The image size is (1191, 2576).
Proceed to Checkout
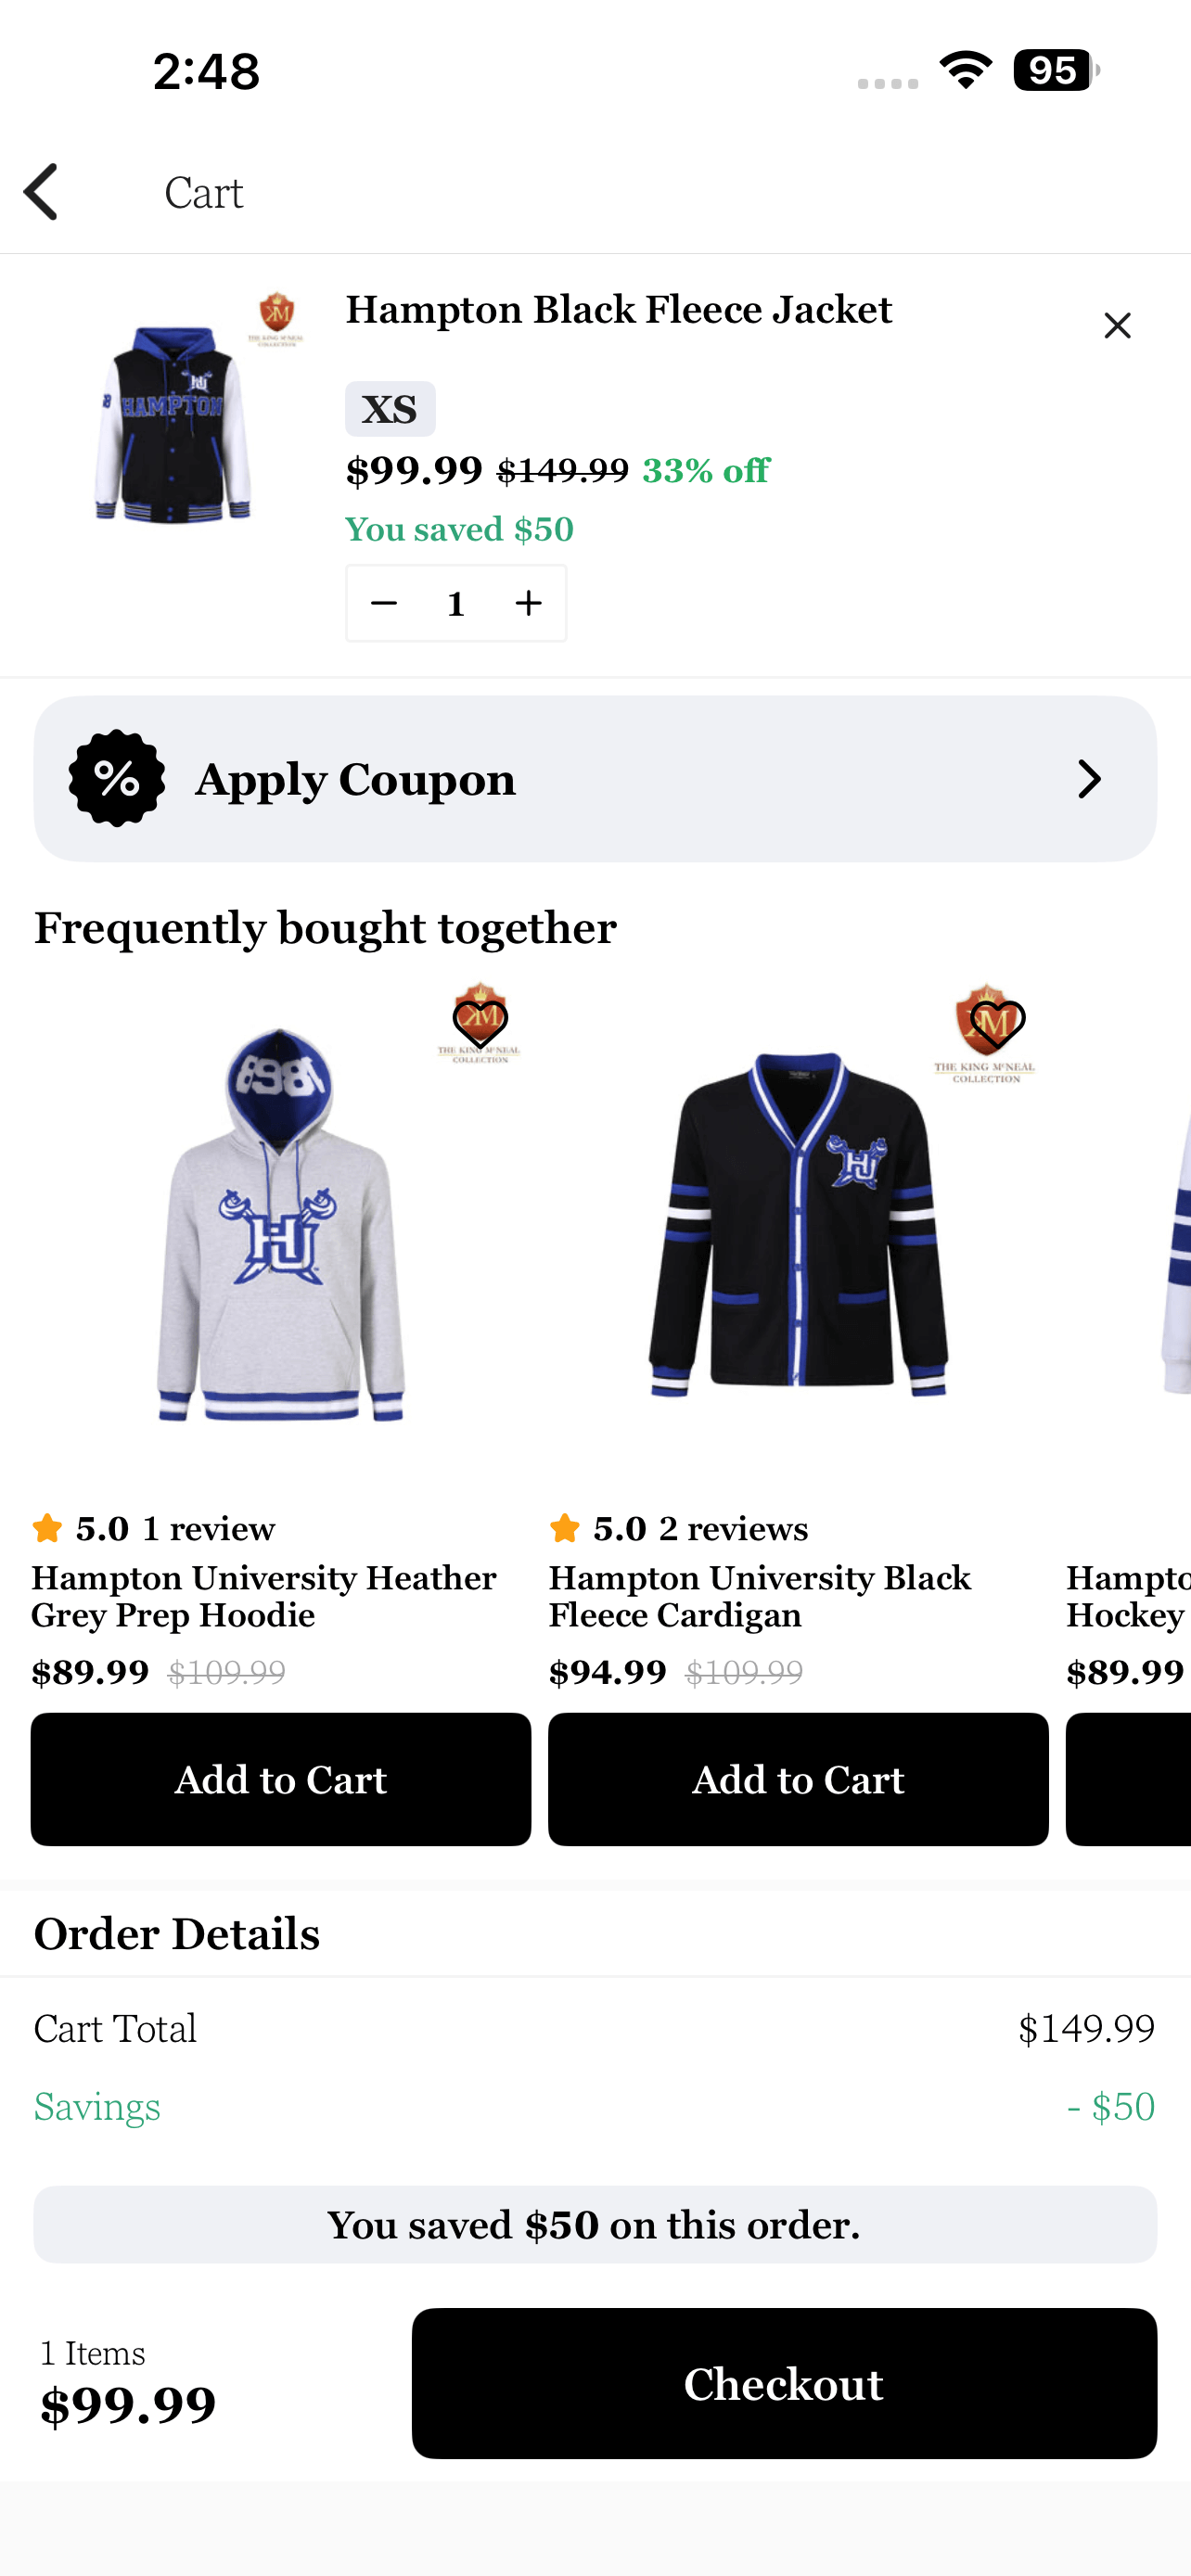tap(783, 2383)
